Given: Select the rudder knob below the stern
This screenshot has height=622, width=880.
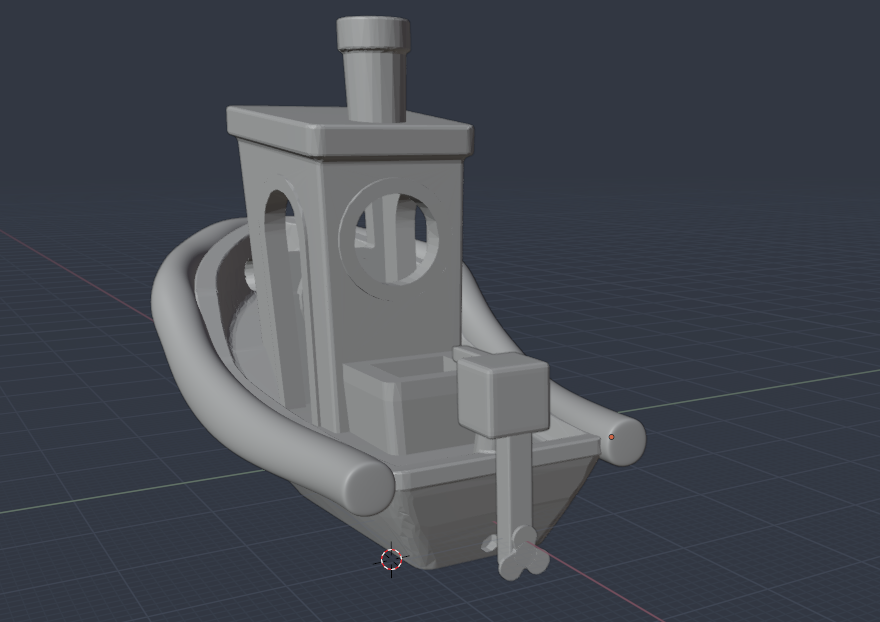Looking at the screenshot, I should 523,553.
